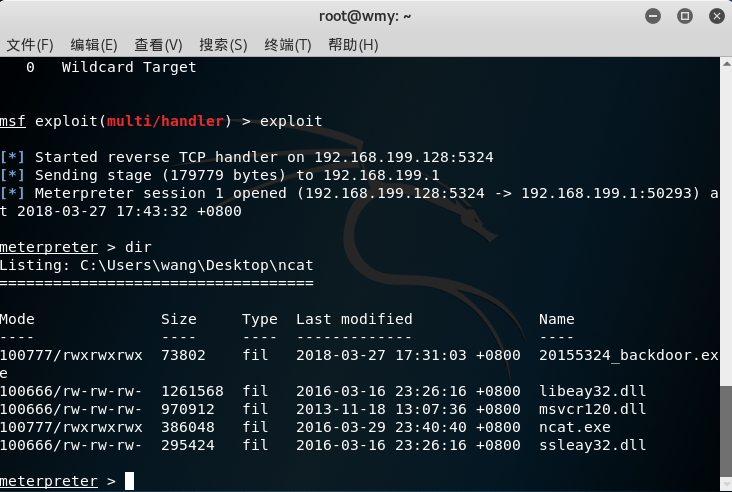Maximize the root@wmy terminal window
732x492 pixels.
tap(684, 16)
